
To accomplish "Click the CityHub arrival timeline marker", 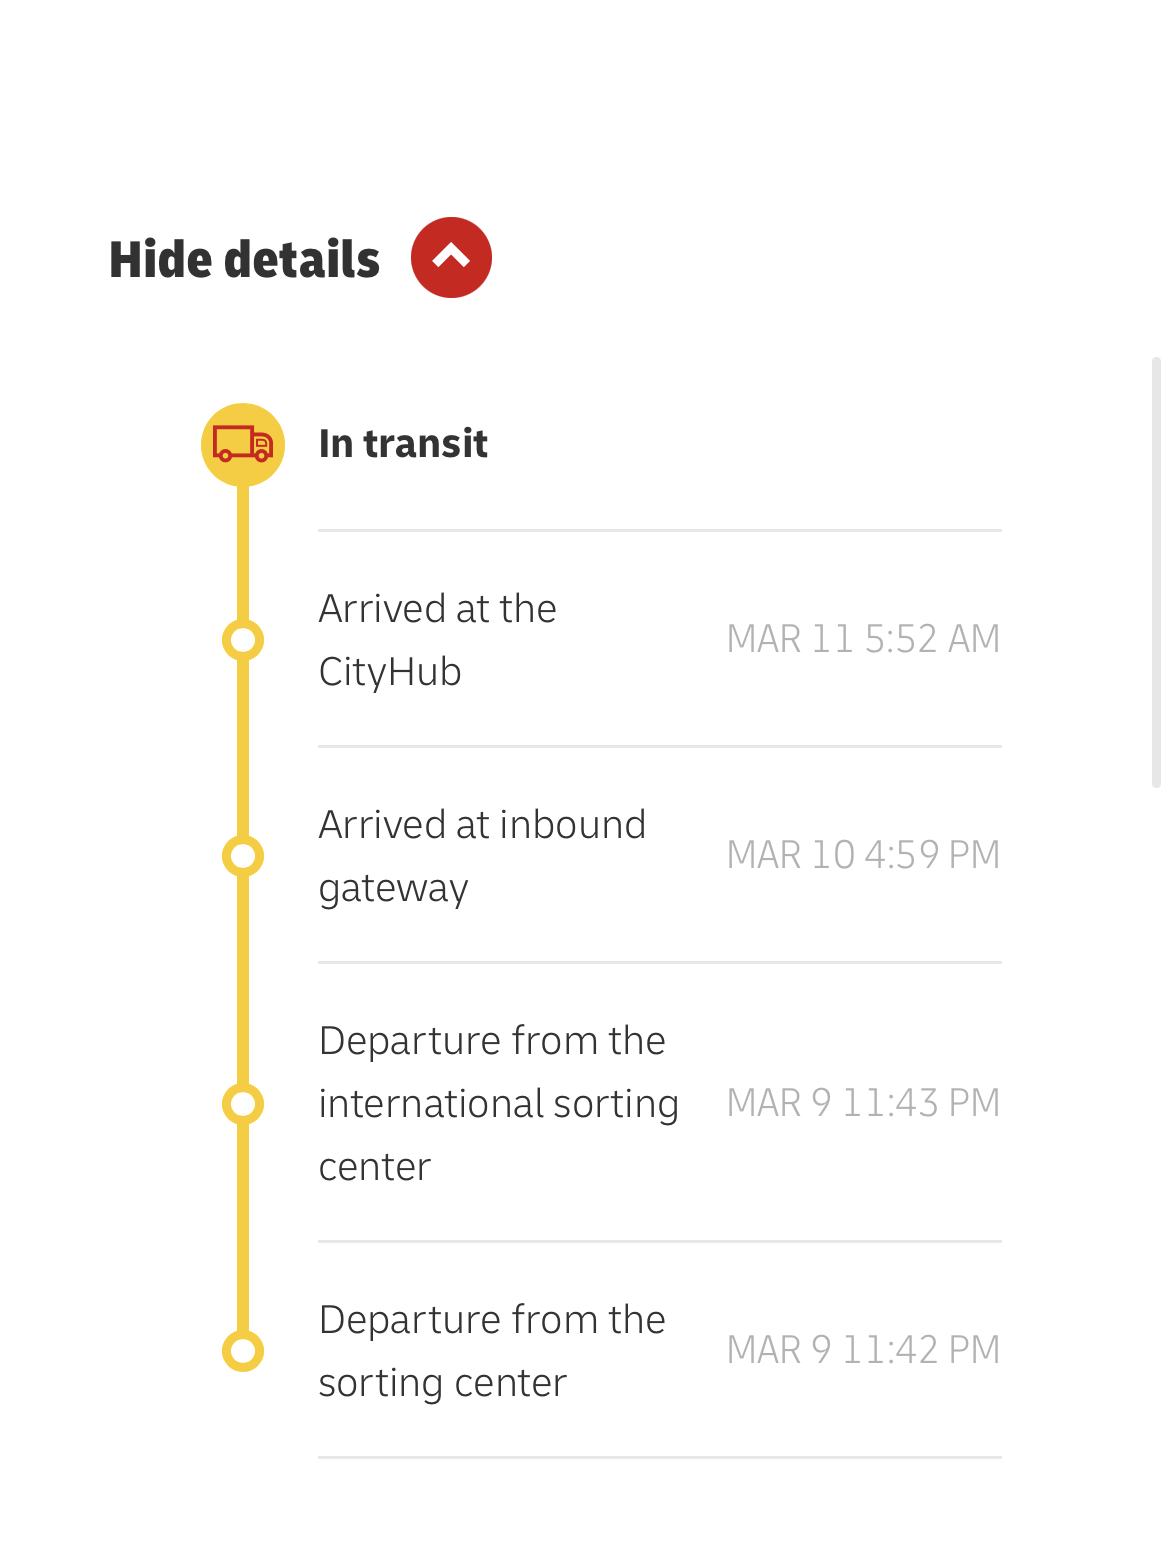I will pos(243,640).
